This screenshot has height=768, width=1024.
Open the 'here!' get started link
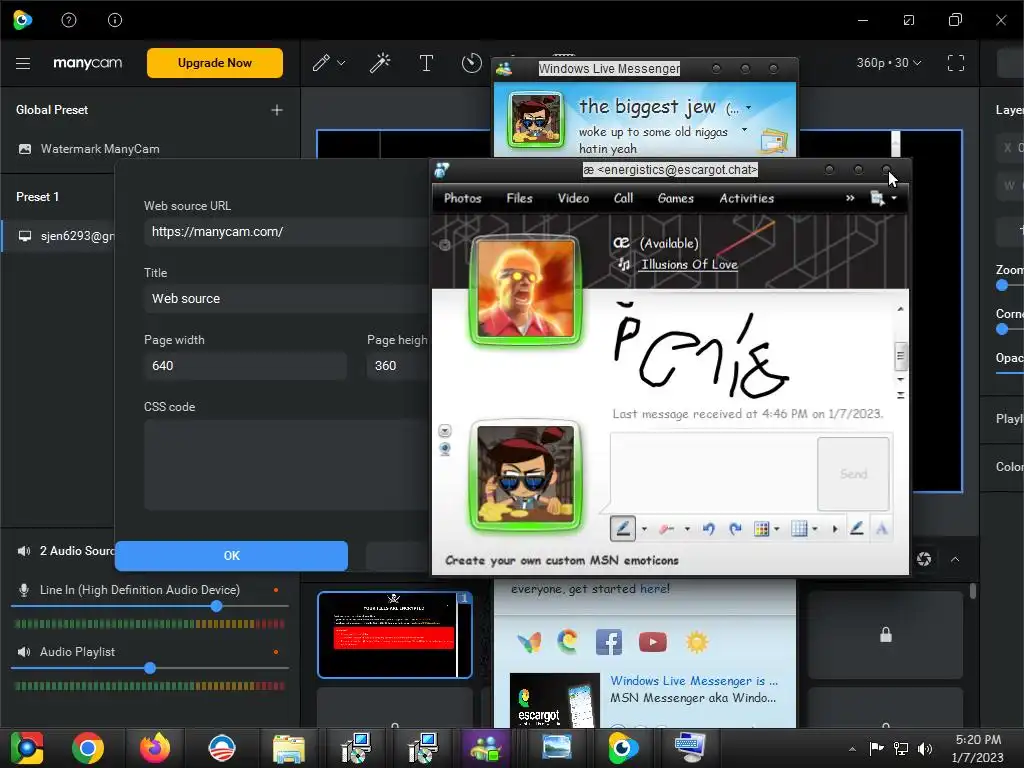pos(655,588)
